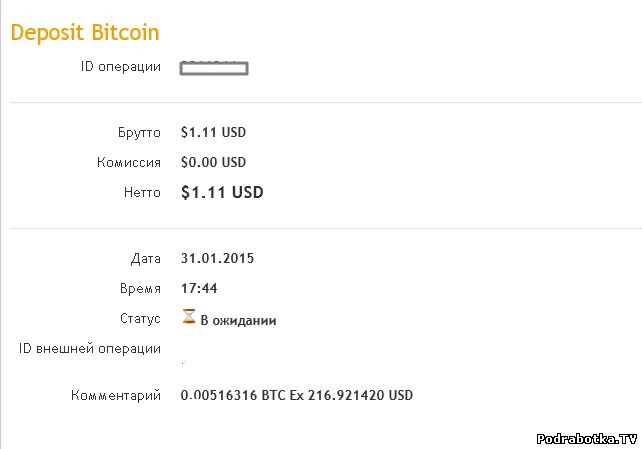This screenshot has width=642, height=449.
Task: Select the bold Нетто amount $1.11 USD
Action: (222, 192)
